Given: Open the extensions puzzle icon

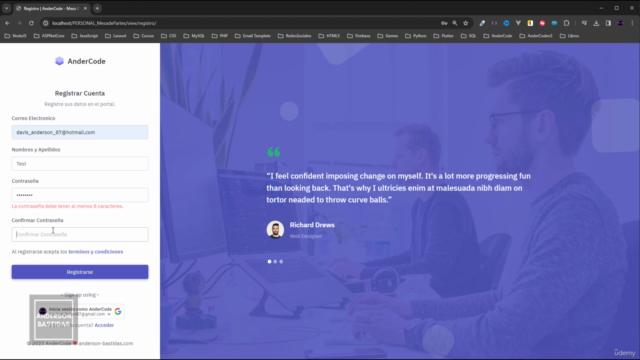Looking at the screenshot, I should (567, 23).
